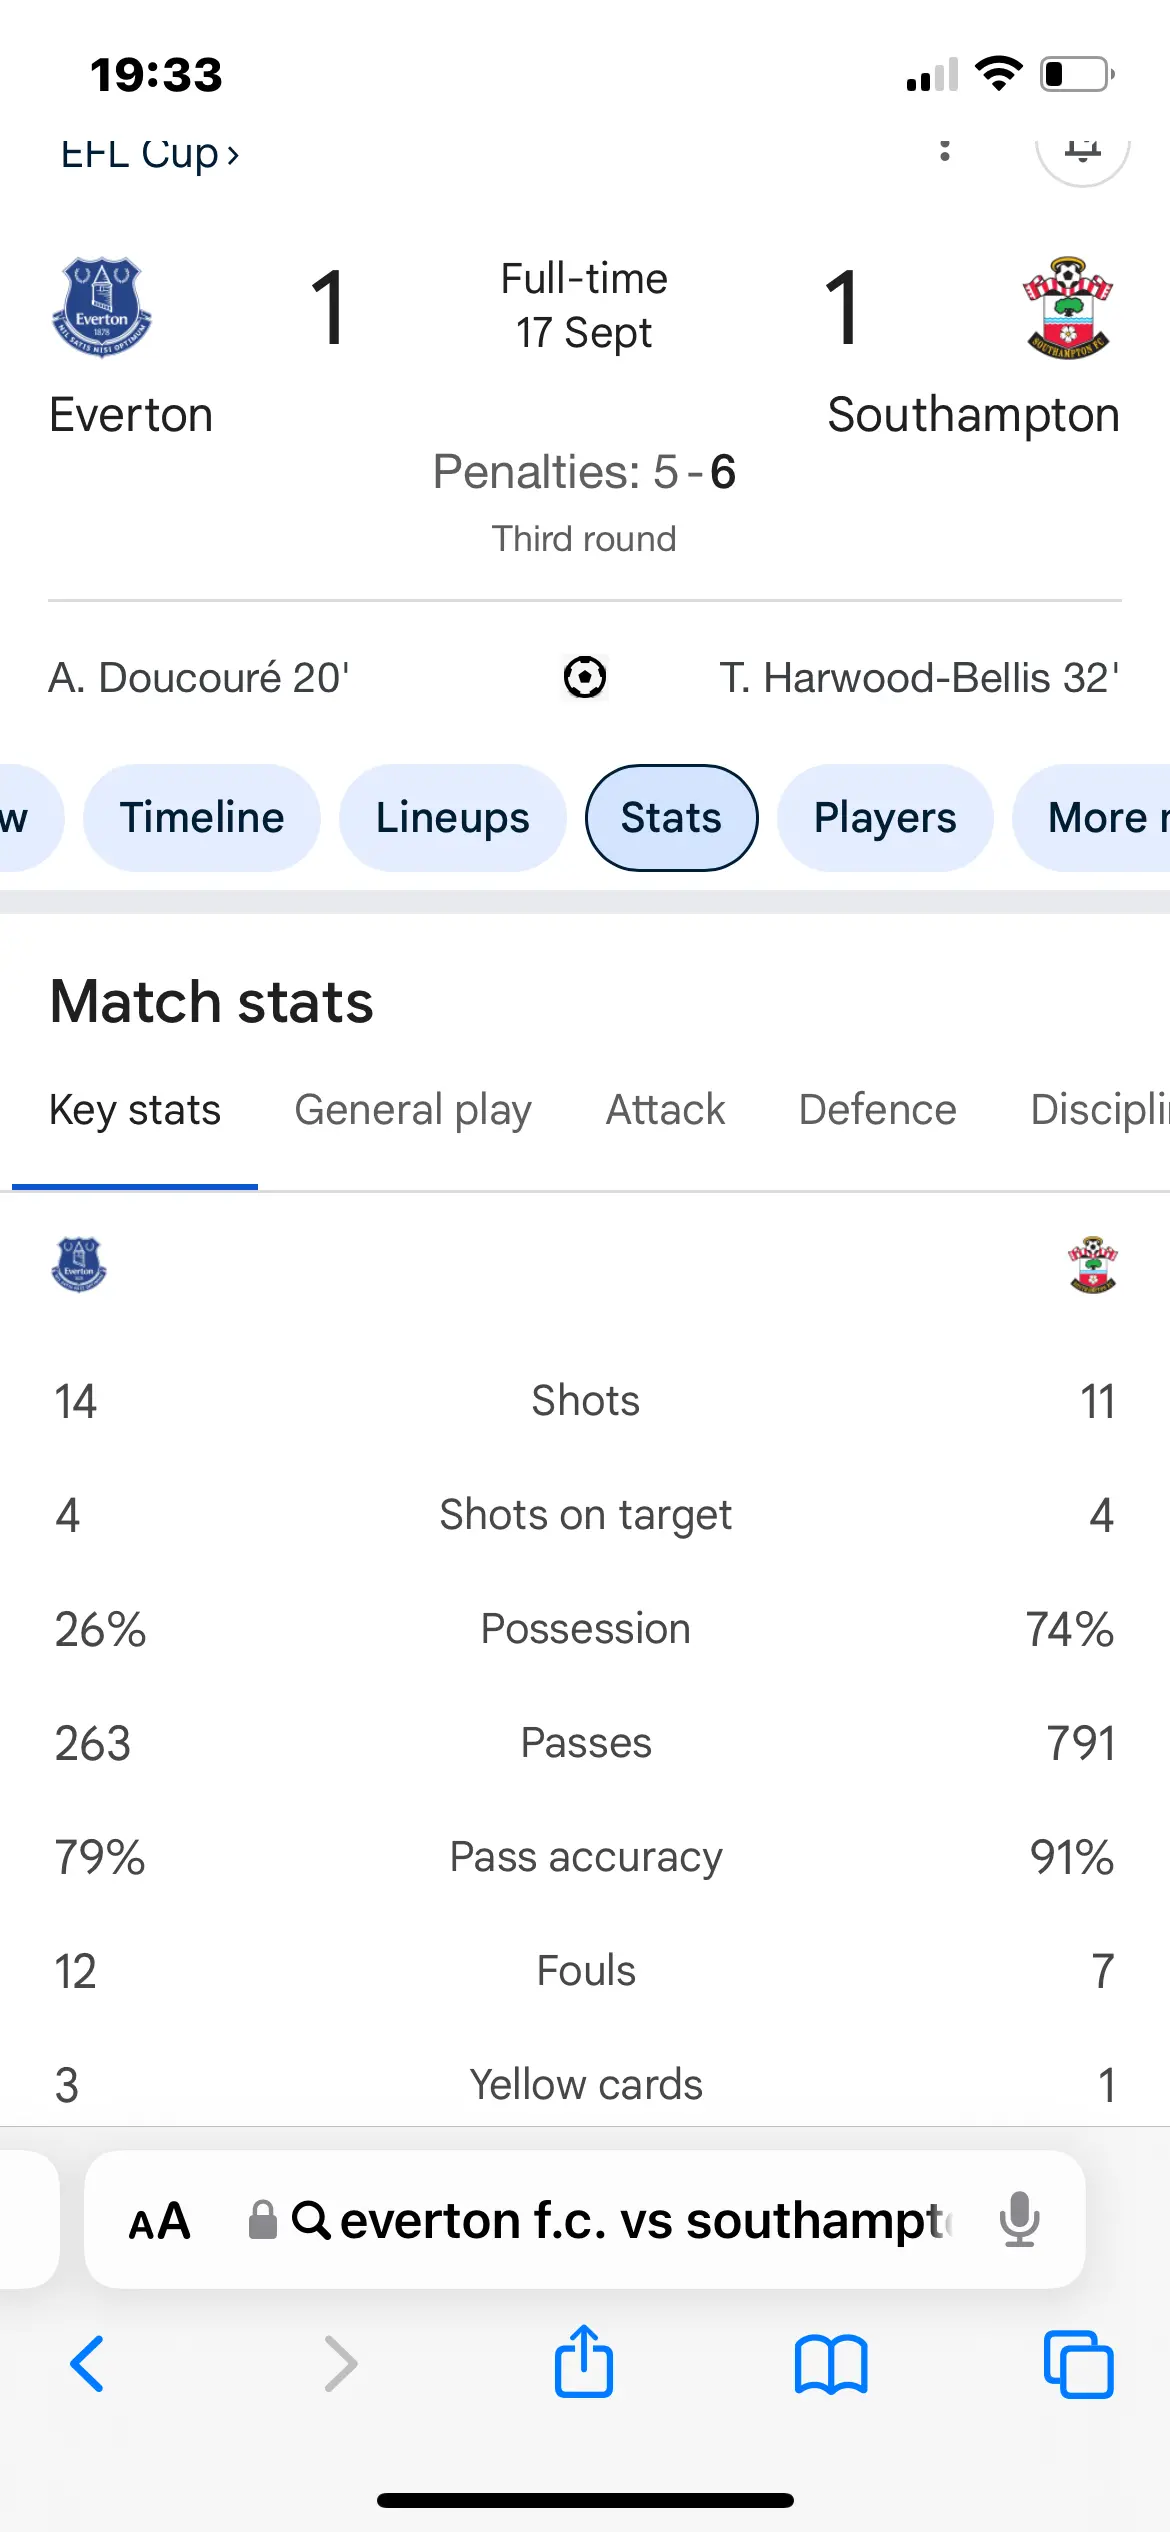Tap the Everton crest in scoreboard
The image size is (1170, 2532).
(101, 307)
